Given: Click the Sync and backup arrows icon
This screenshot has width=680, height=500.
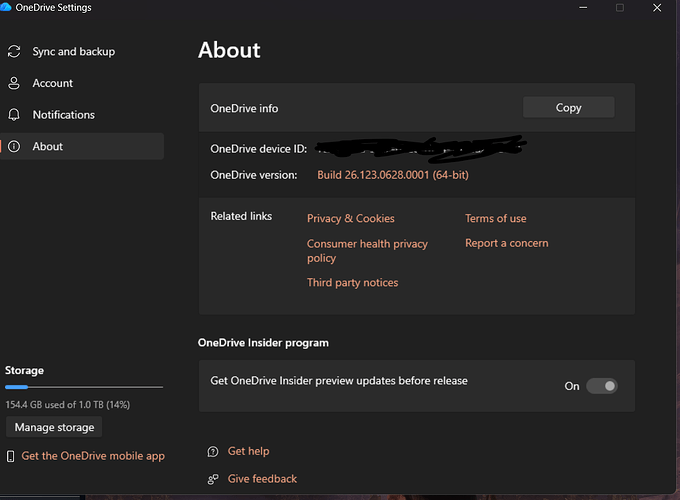Looking at the screenshot, I should click(x=14, y=52).
